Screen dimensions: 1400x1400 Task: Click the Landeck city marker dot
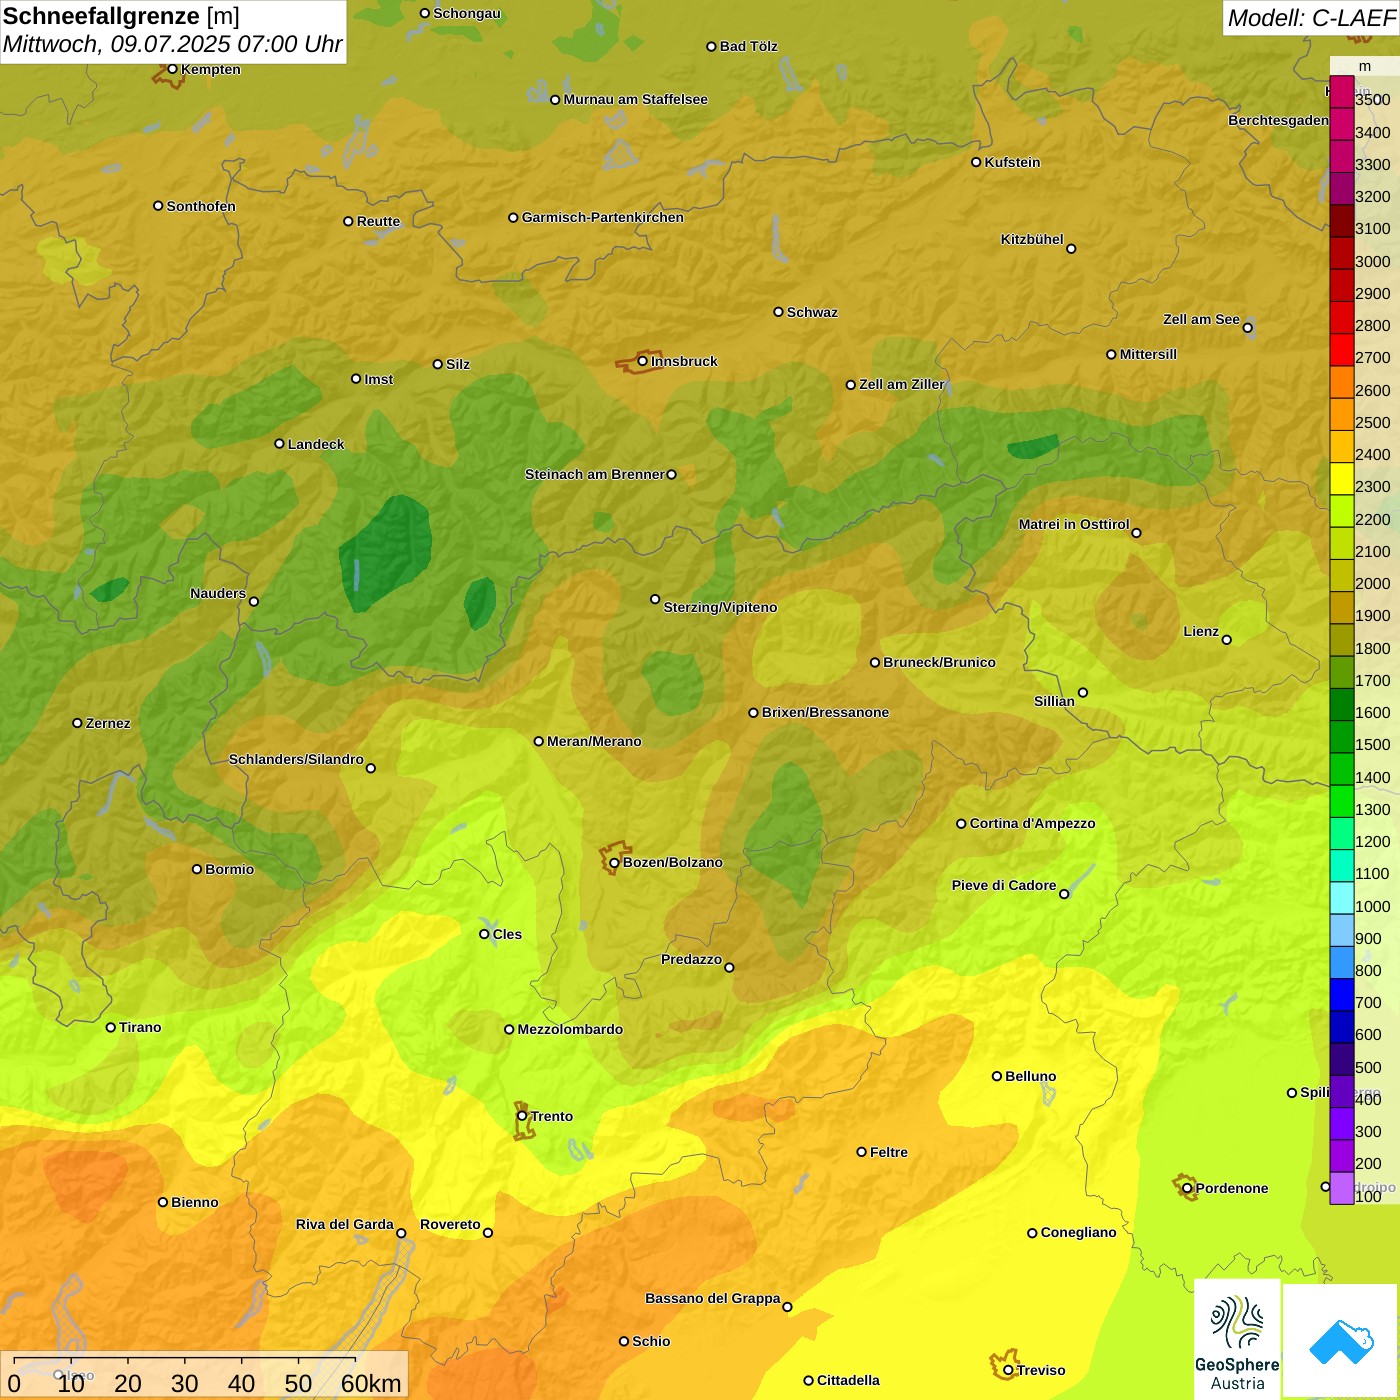pos(280,444)
